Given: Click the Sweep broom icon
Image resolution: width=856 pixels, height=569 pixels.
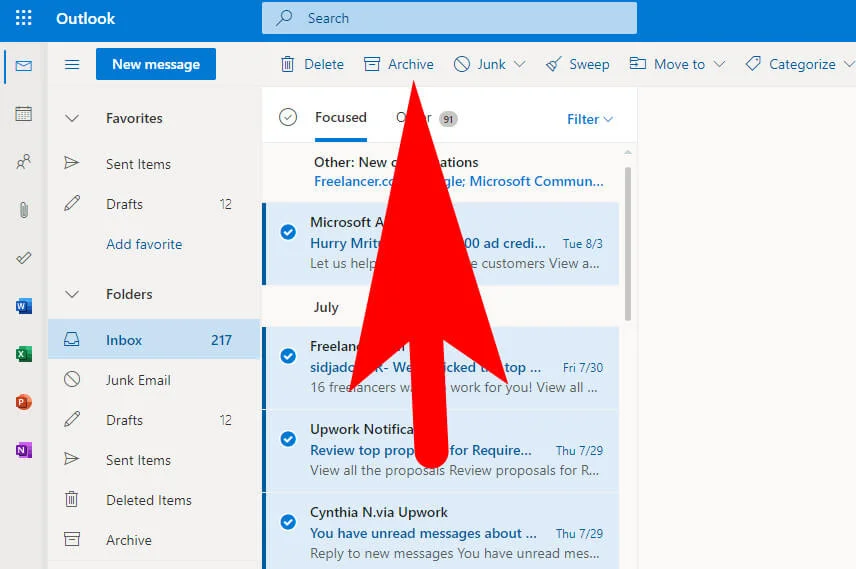Looking at the screenshot, I should [553, 64].
